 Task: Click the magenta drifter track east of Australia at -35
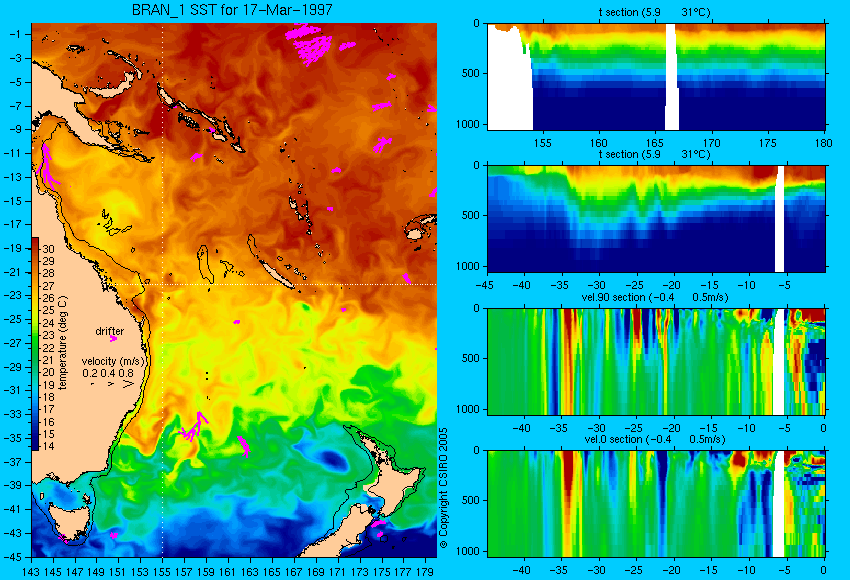point(195,427)
